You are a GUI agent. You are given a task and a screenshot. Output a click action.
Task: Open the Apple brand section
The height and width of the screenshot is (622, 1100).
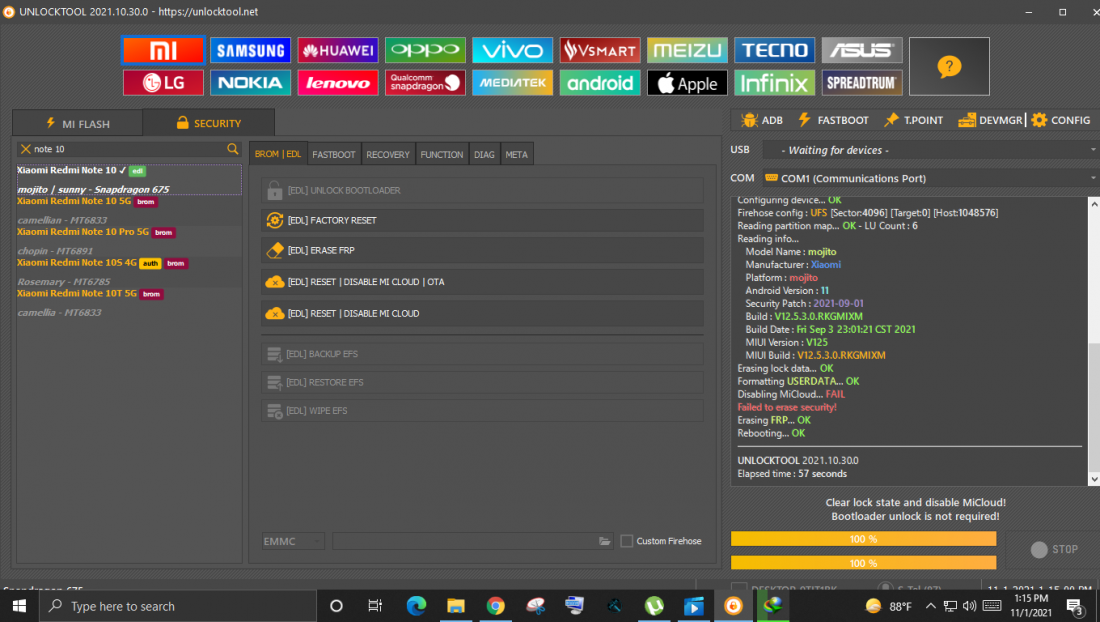point(687,83)
